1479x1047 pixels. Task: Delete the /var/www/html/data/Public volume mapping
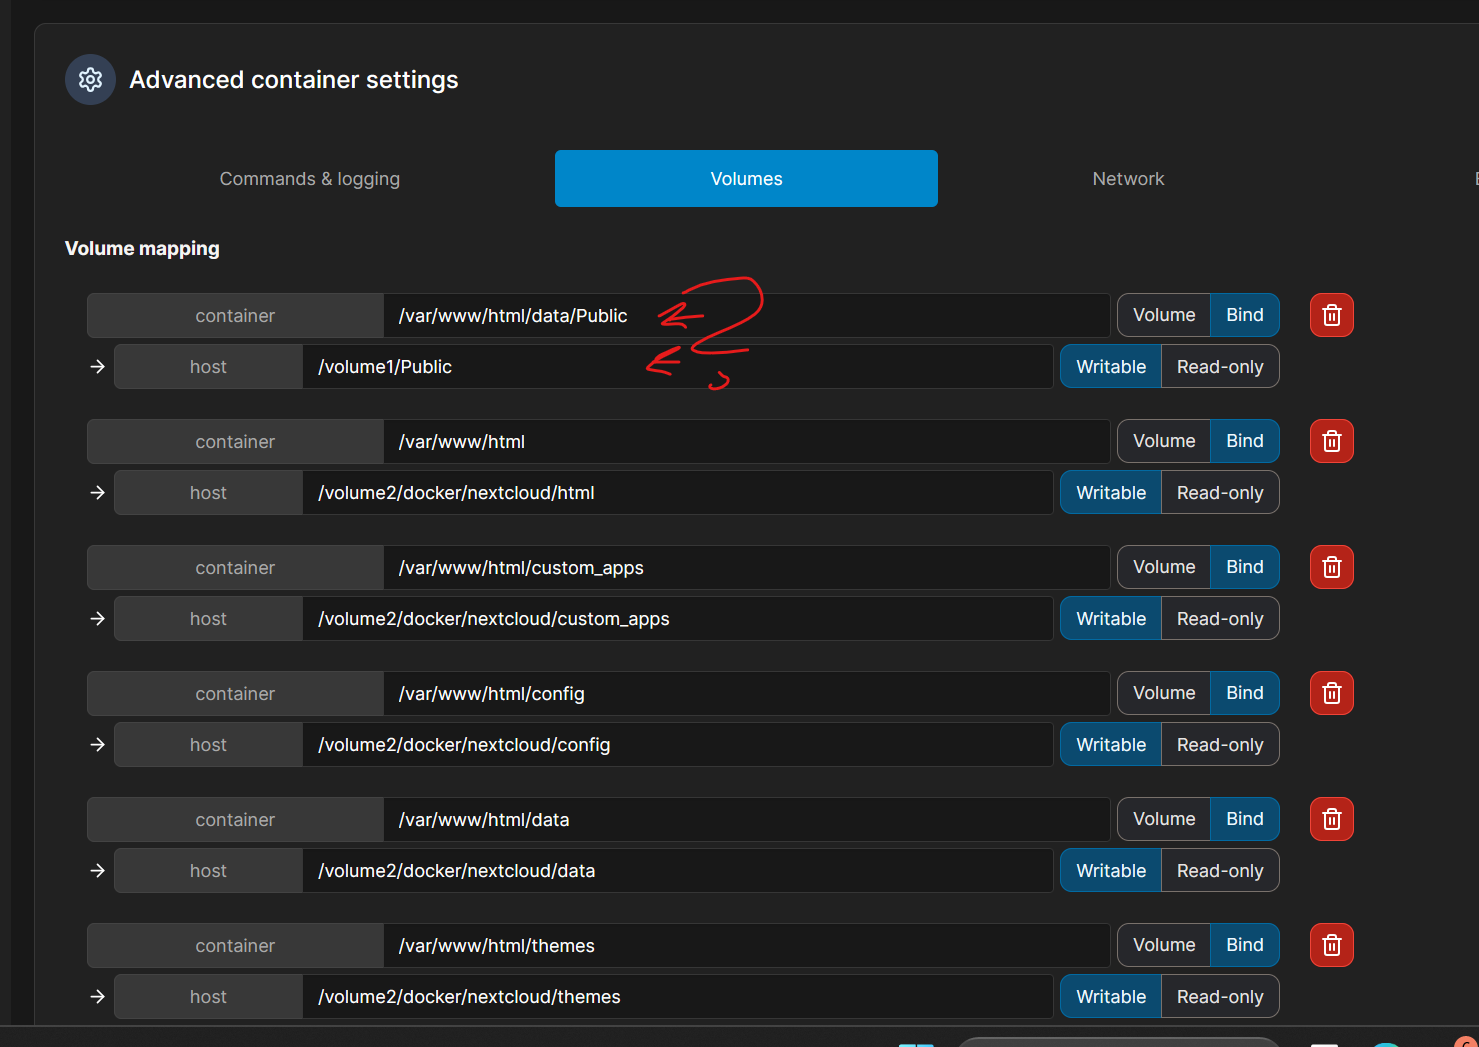click(1331, 315)
